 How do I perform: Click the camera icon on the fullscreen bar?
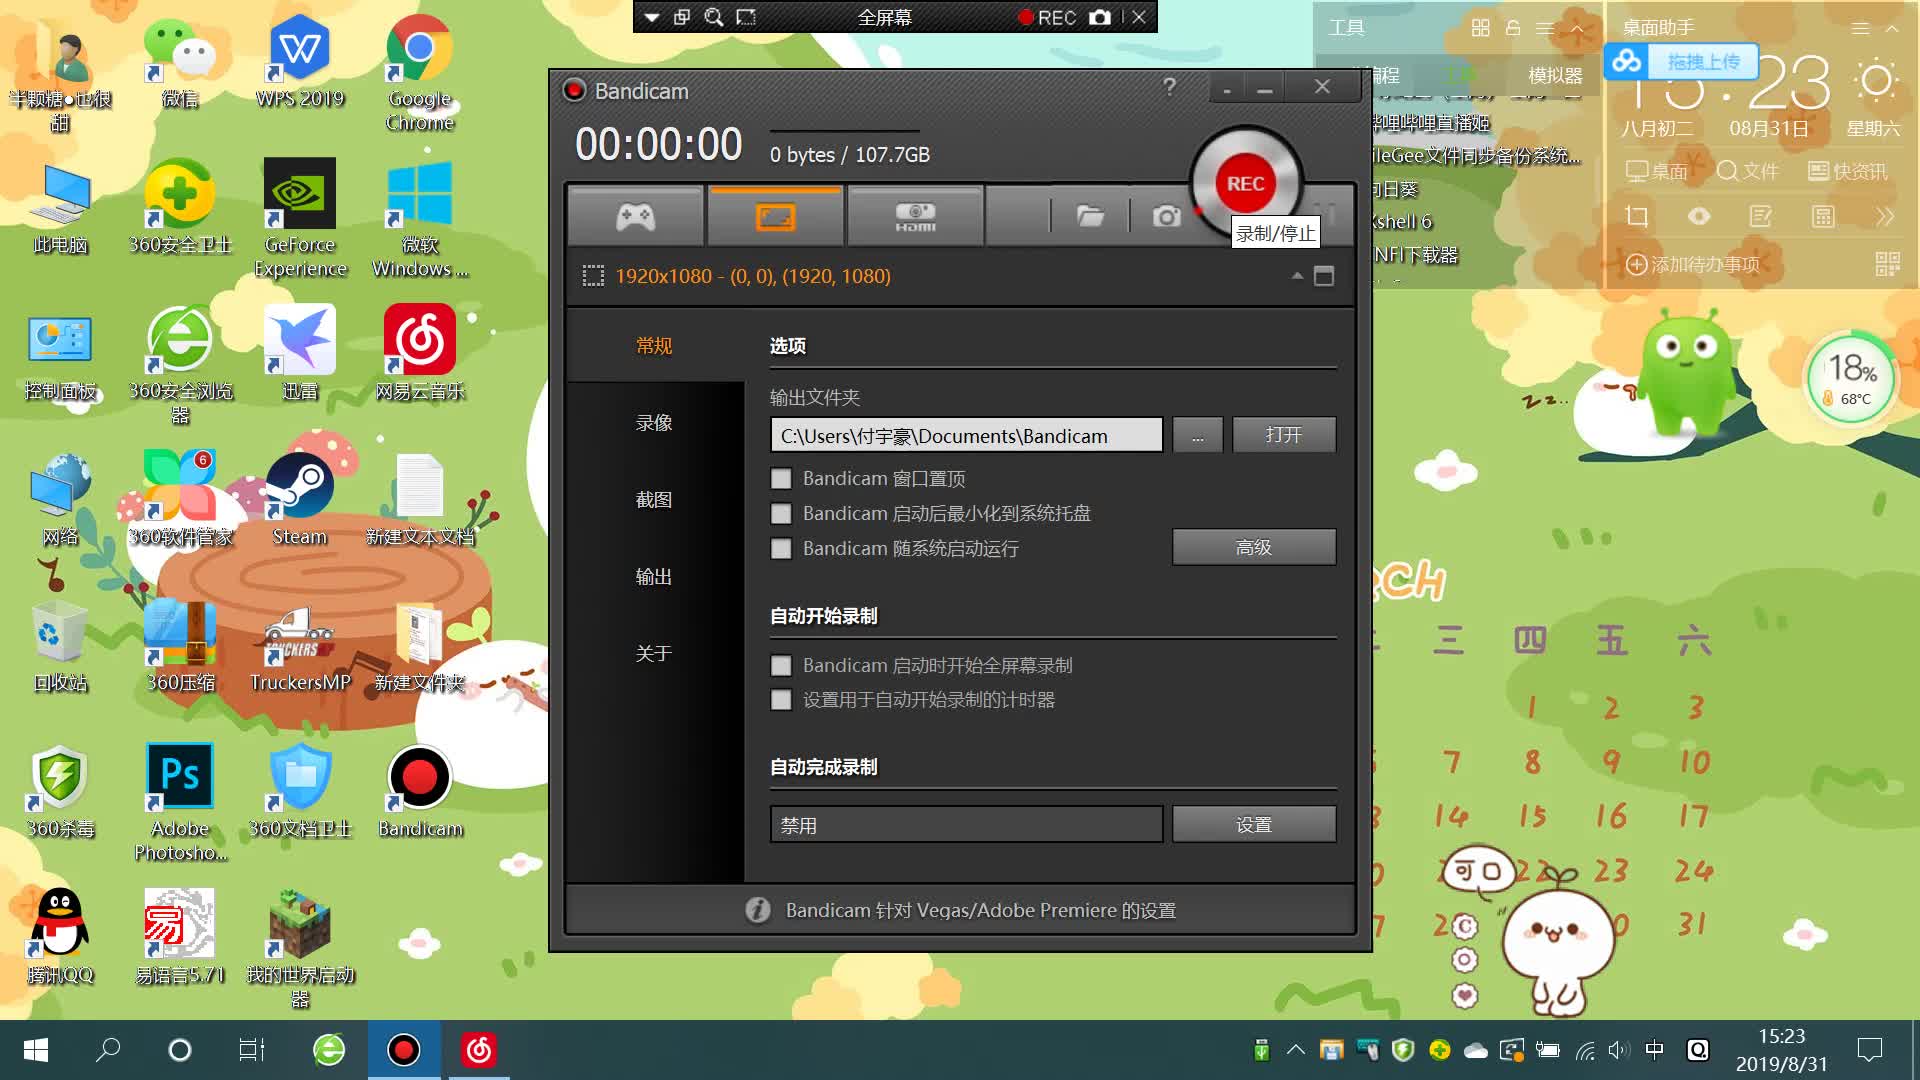[1100, 17]
